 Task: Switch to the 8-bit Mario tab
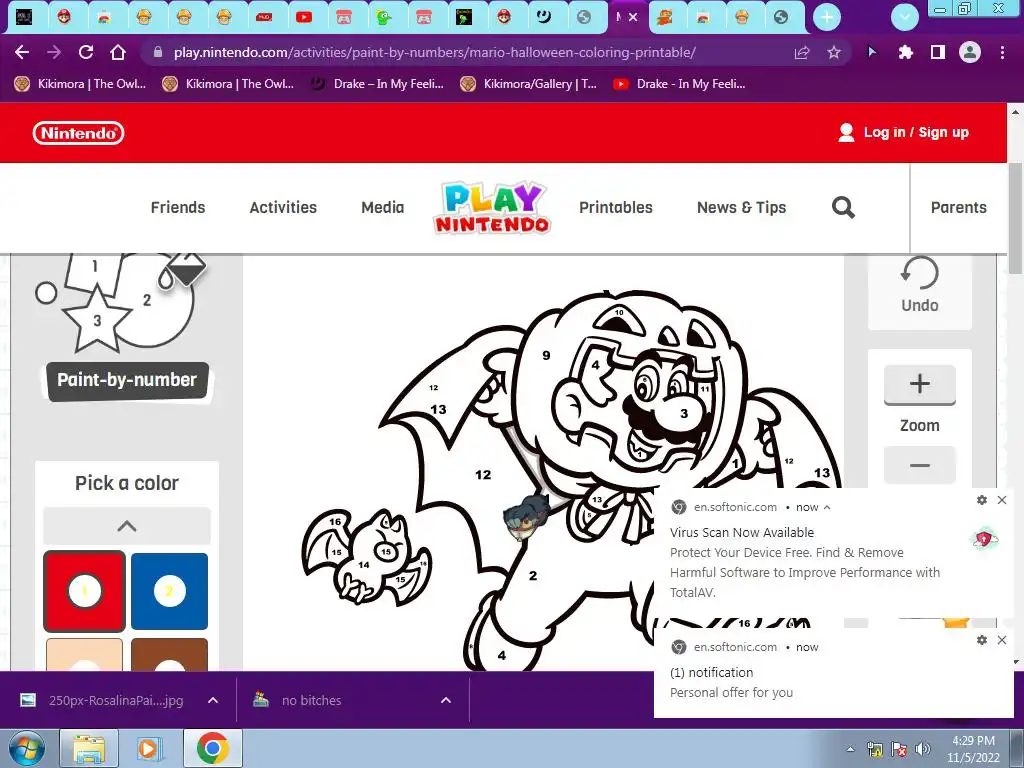(664, 18)
